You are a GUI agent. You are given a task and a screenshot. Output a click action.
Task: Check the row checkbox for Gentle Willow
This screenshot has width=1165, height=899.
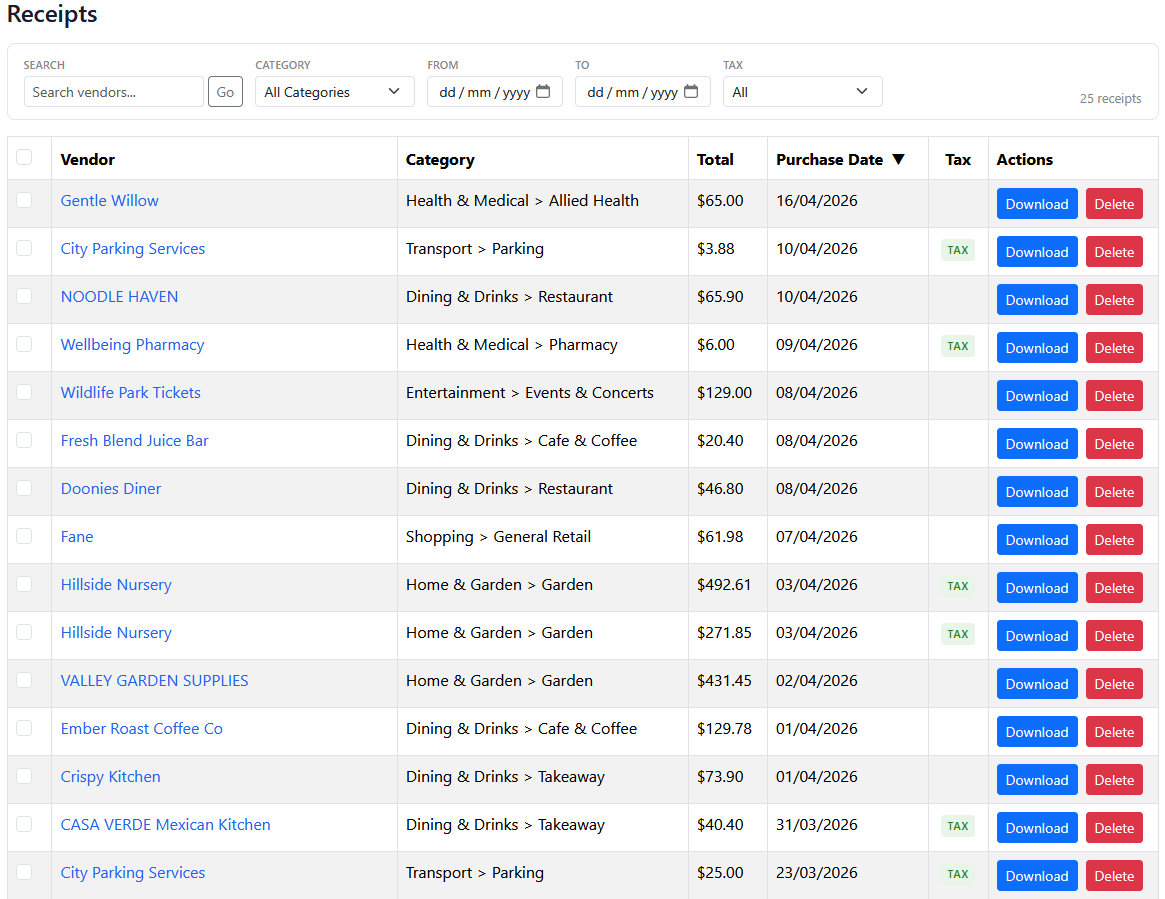26,200
